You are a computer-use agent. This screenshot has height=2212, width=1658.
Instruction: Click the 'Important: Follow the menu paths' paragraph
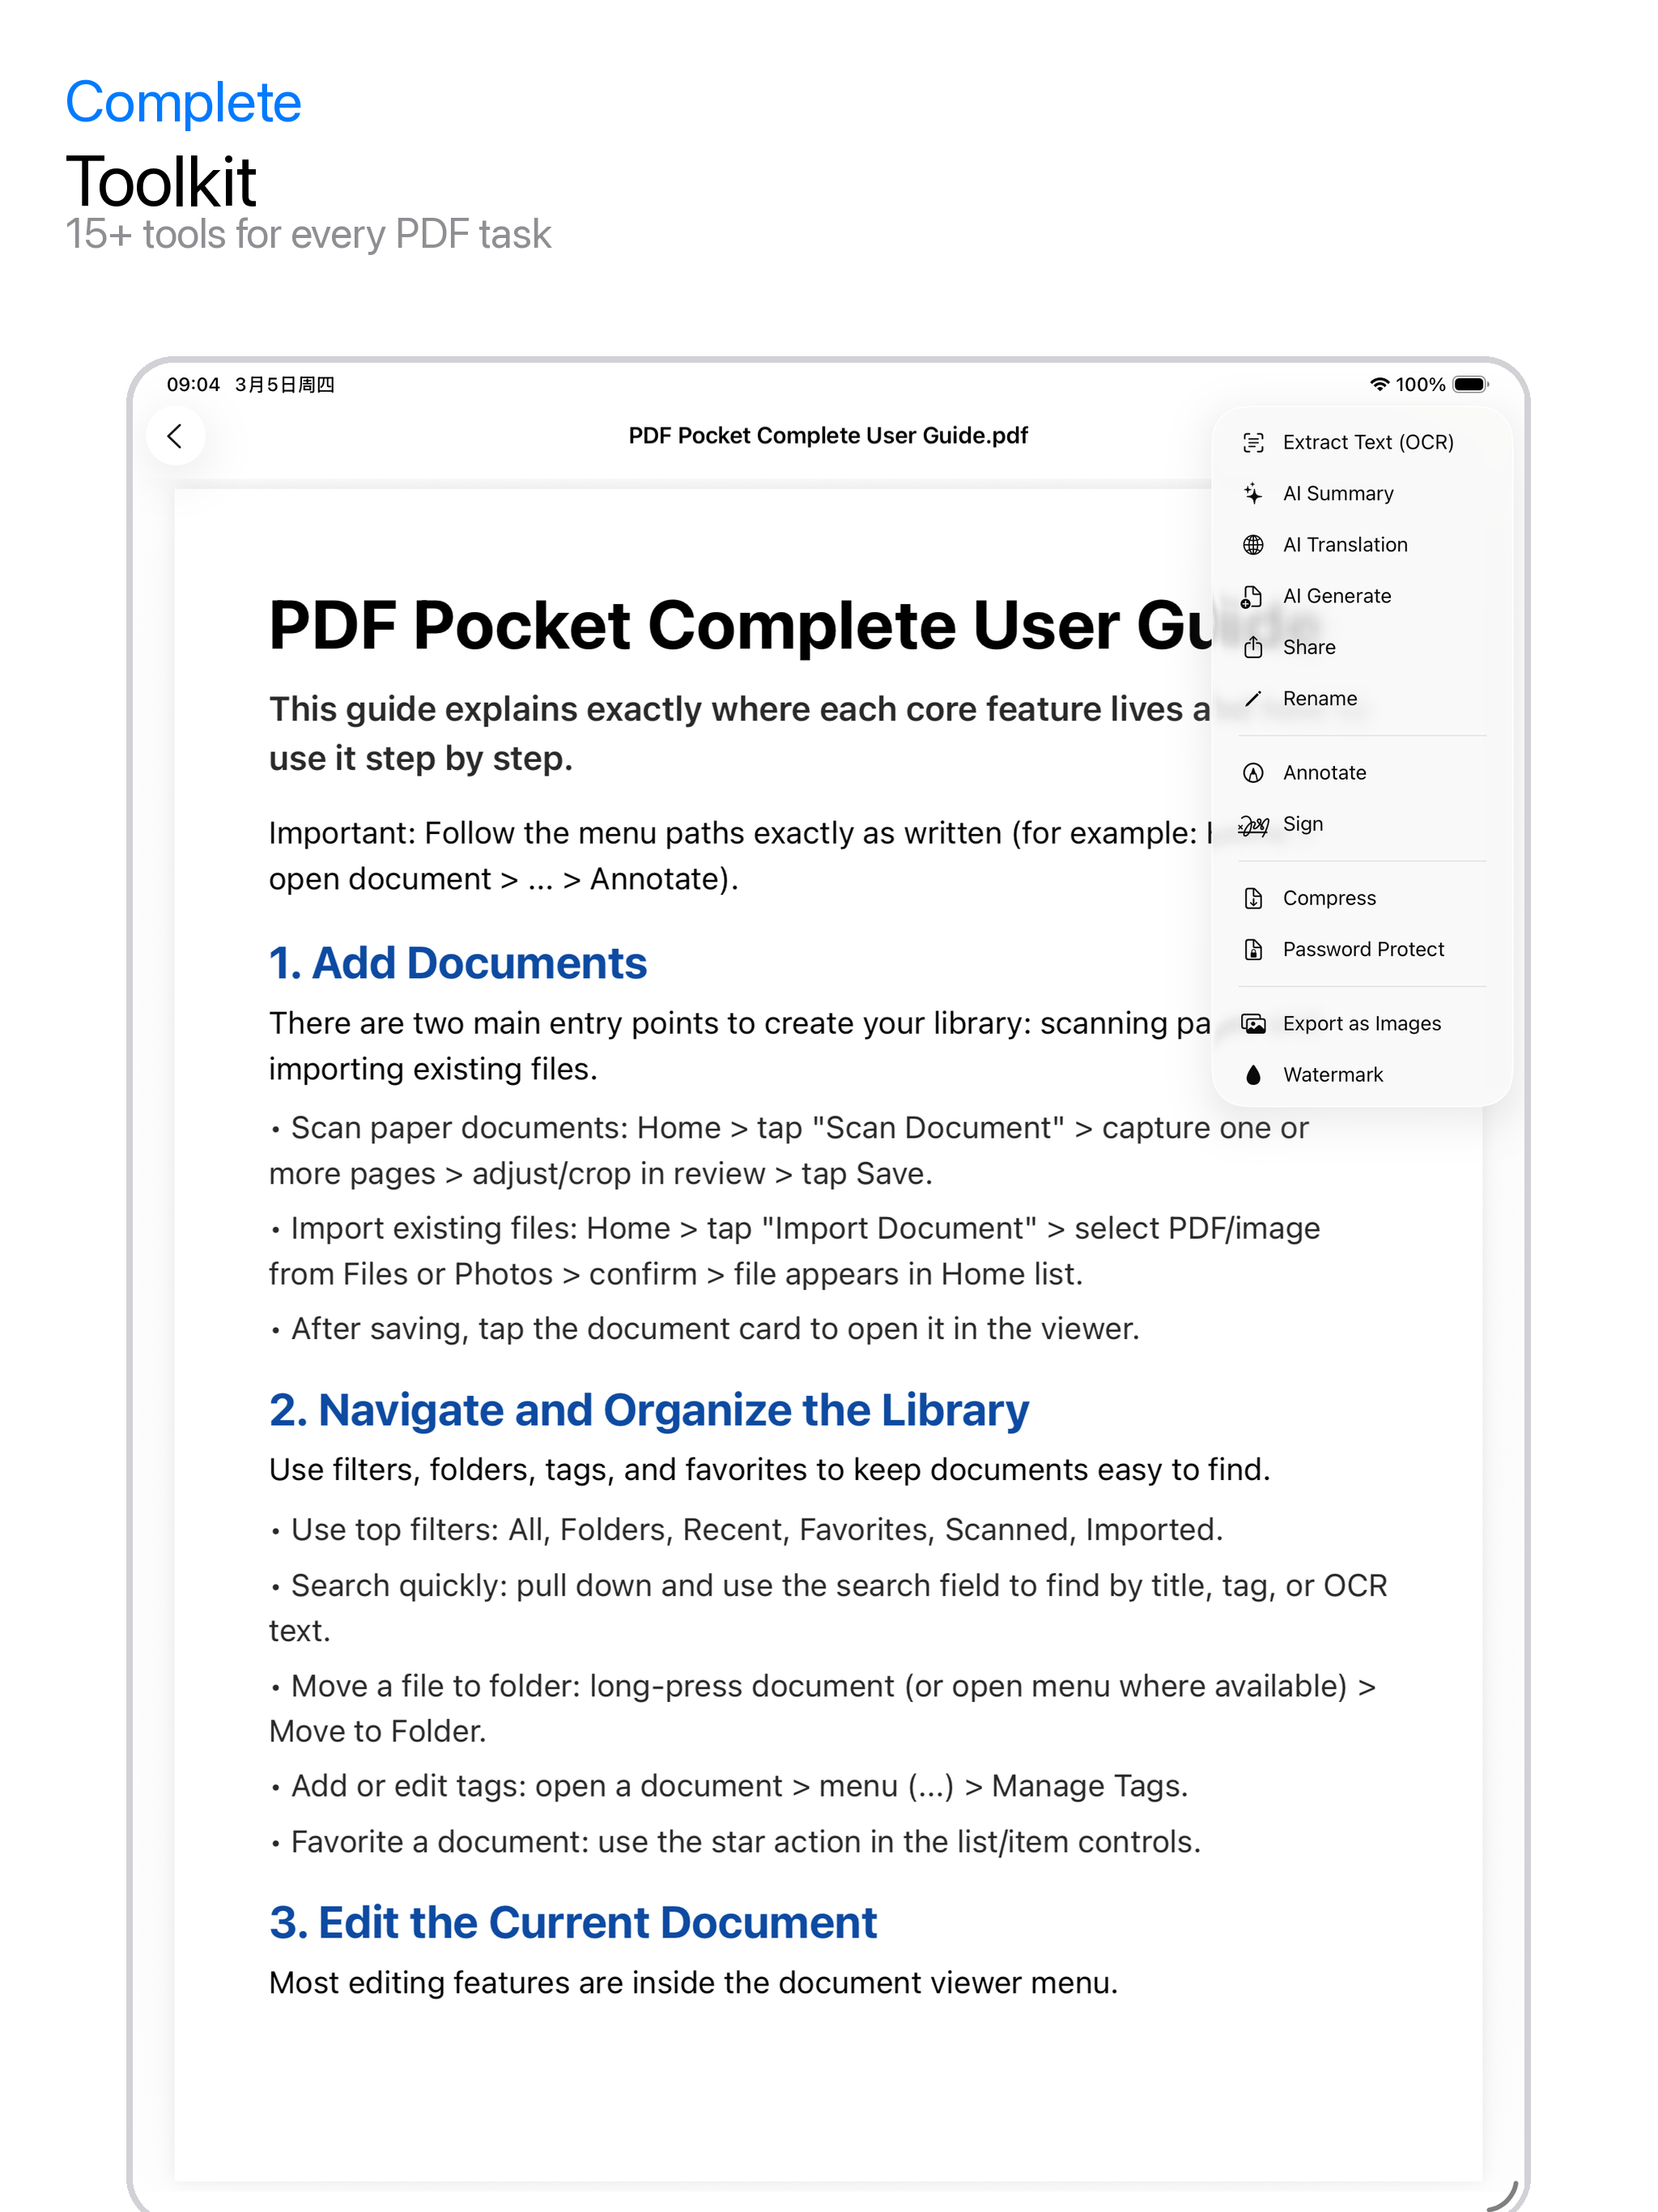coord(740,856)
